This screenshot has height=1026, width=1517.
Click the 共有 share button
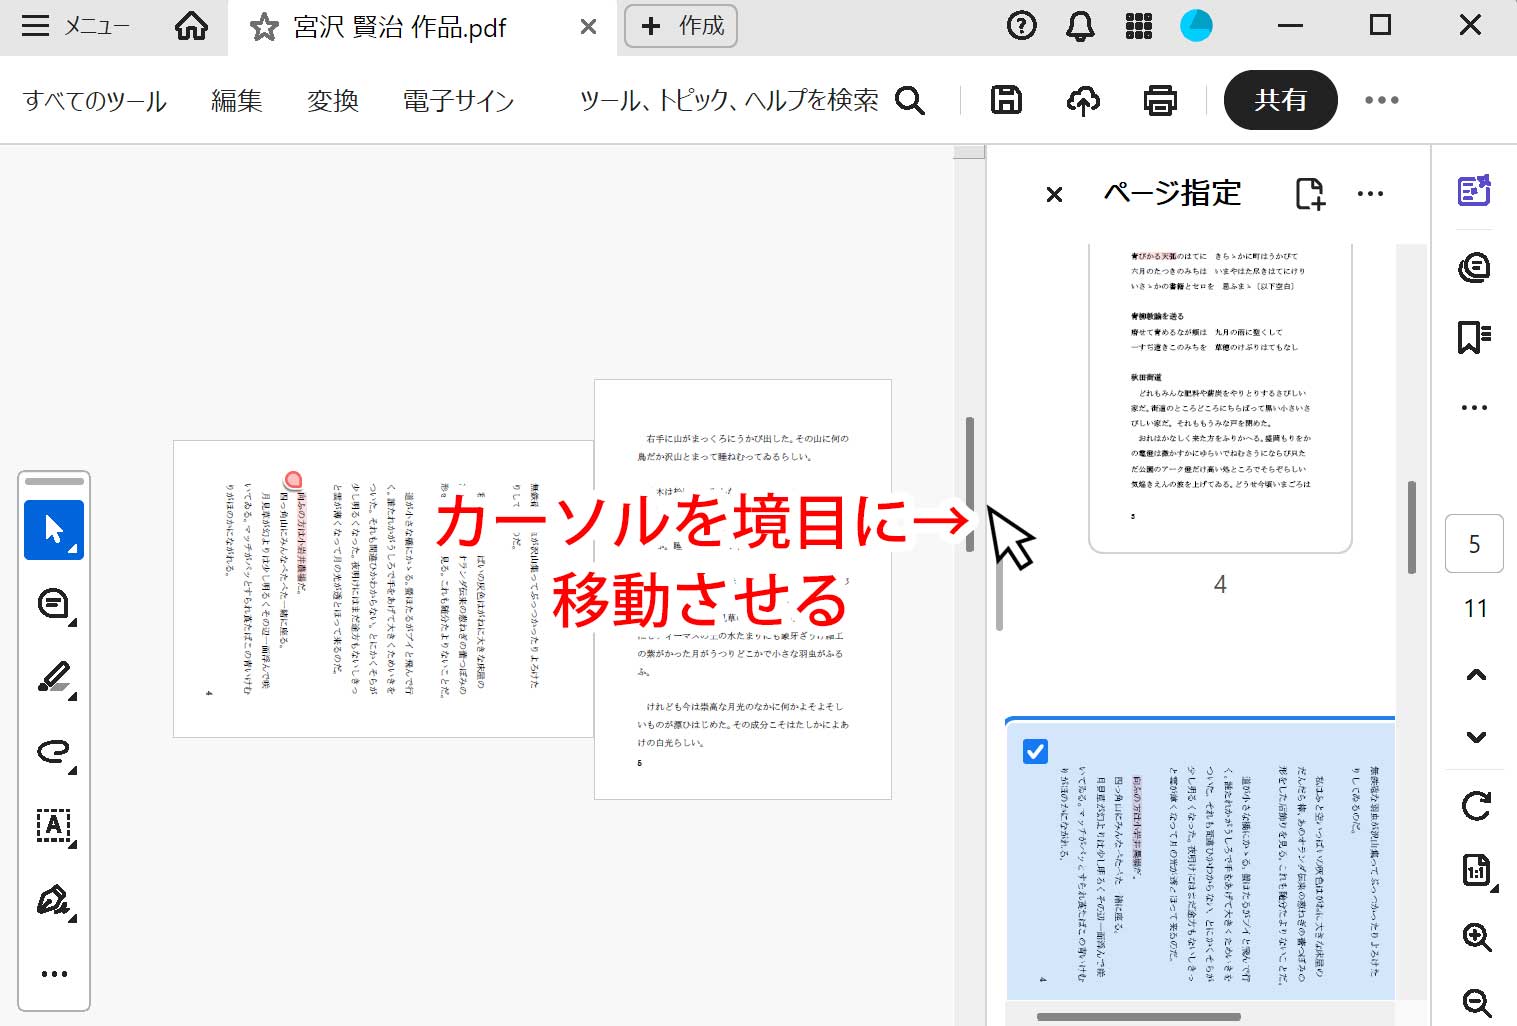pos(1280,100)
